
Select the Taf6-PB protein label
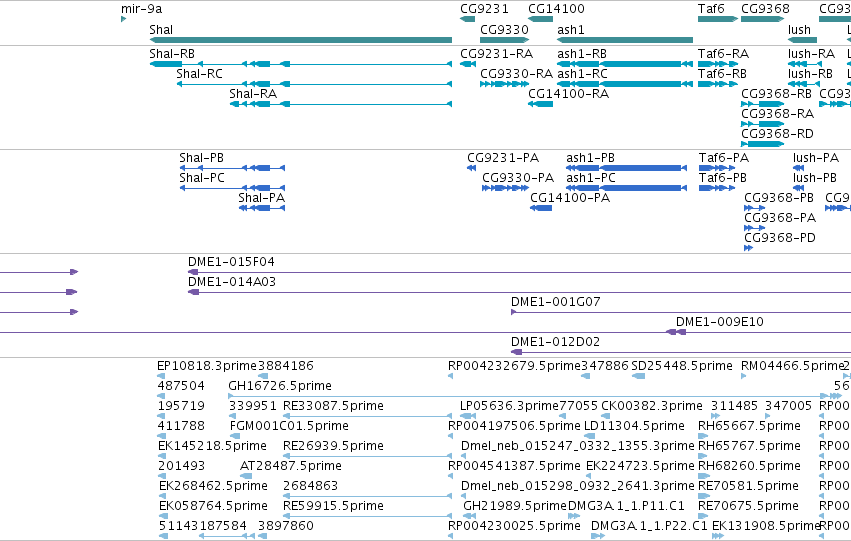pyautogui.click(x=723, y=178)
